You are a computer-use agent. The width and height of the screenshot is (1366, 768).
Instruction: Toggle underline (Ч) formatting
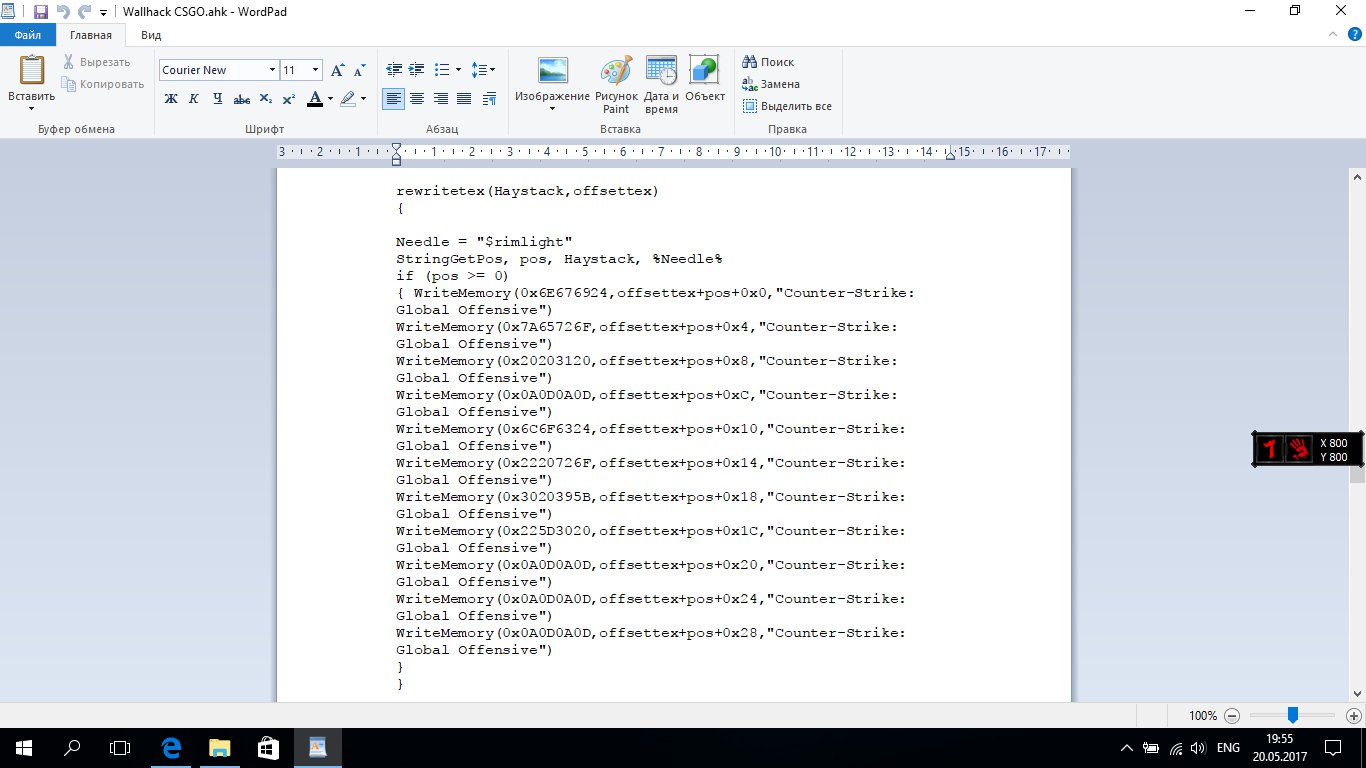point(217,99)
